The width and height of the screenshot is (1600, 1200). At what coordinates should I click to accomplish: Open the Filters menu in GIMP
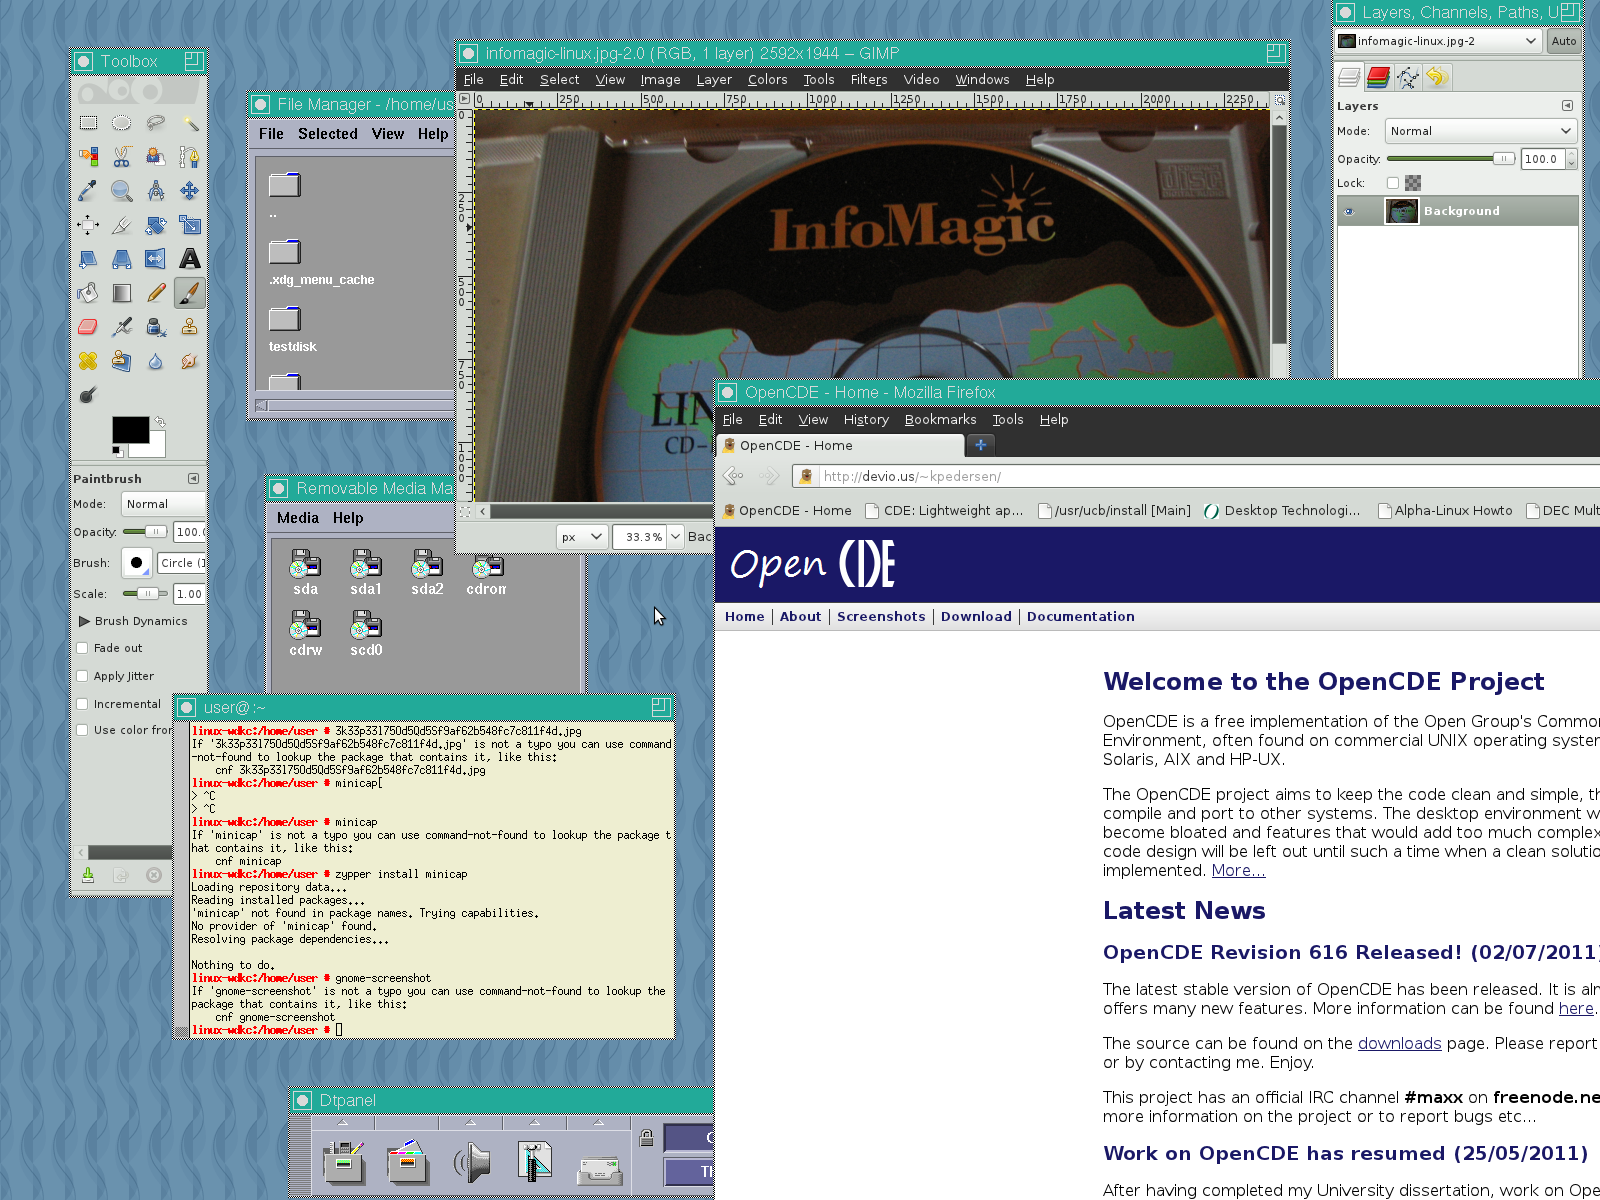(x=868, y=79)
